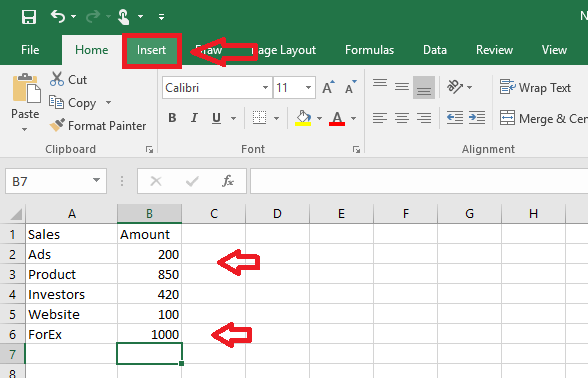Toggle Wrap Text

[535, 87]
